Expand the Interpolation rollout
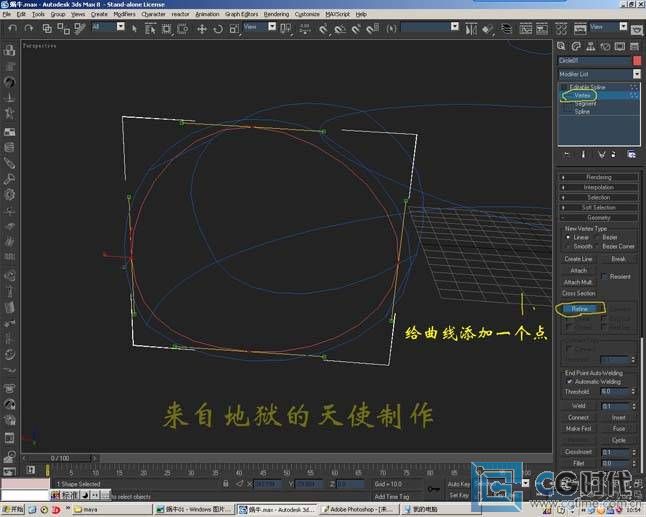Image resolution: width=646 pixels, height=517 pixels. pyautogui.click(x=599, y=187)
